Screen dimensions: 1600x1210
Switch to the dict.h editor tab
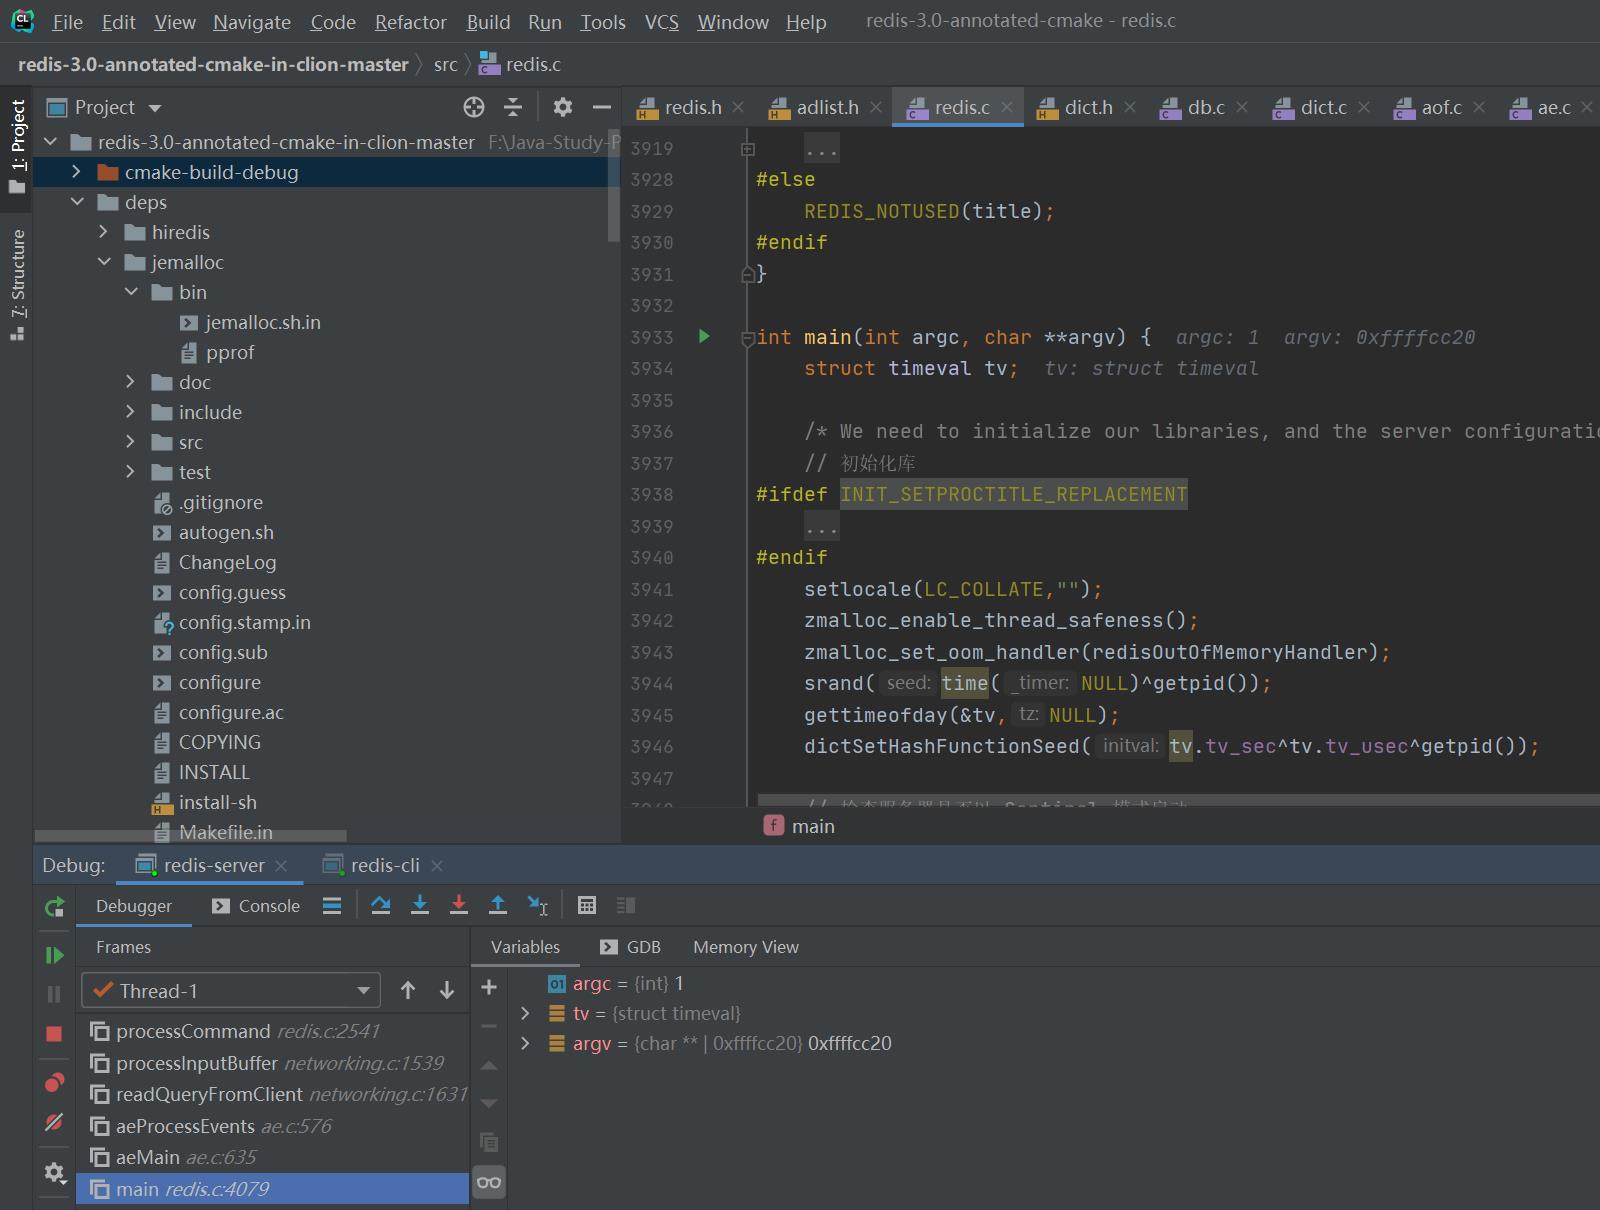tap(1088, 107)
